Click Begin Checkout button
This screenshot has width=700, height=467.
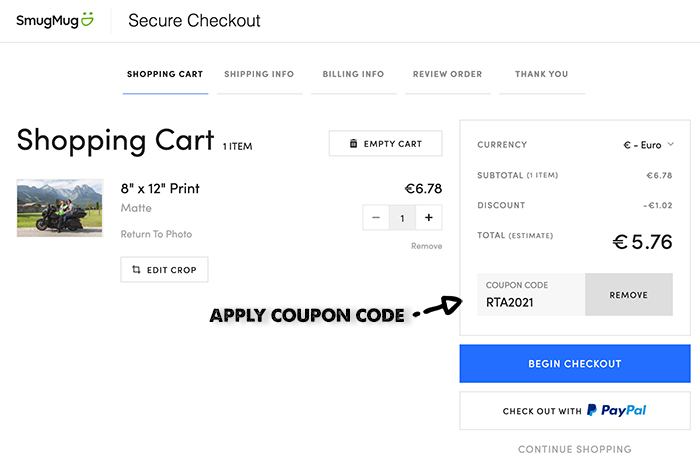[x=575, y=363]
